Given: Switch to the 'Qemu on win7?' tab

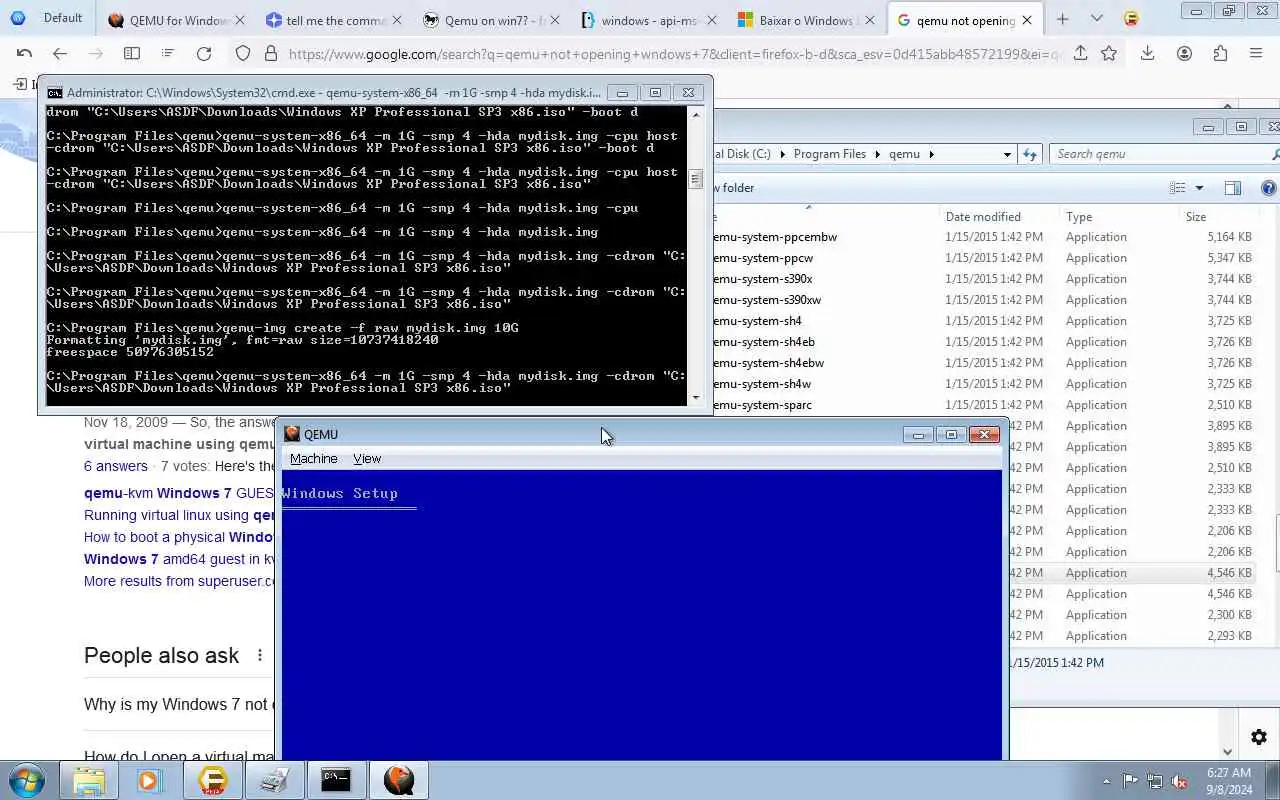Looking at the screenshot, I should coord(492,20).
